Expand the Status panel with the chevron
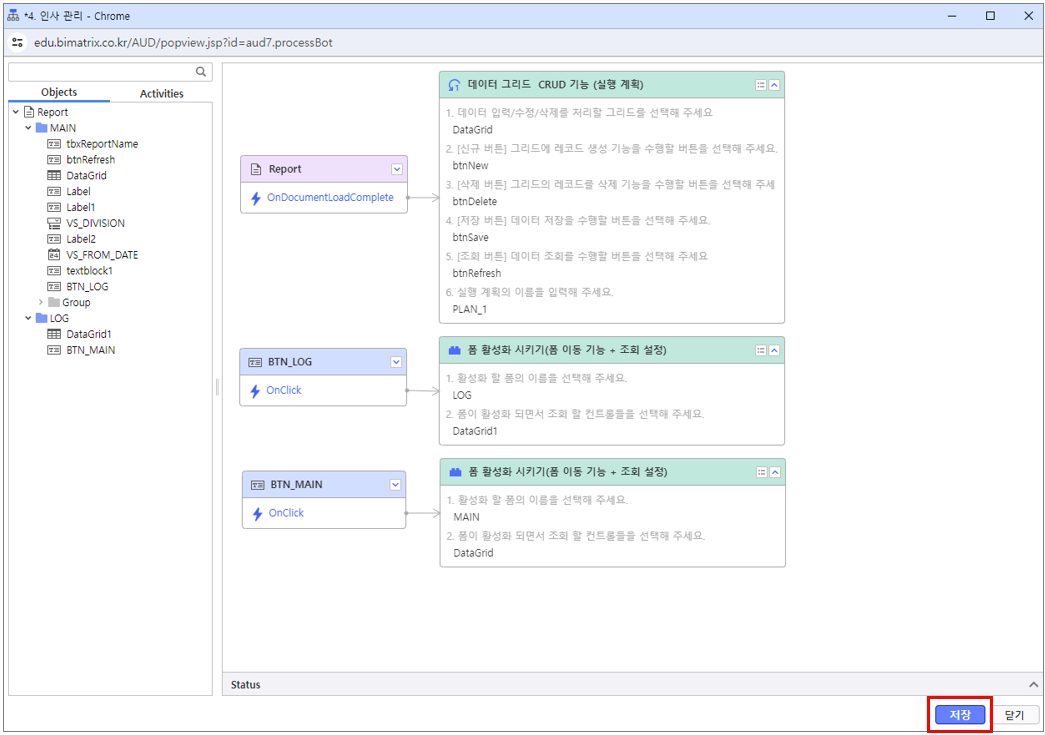 pyautogui.click(x=1033, y=685)
